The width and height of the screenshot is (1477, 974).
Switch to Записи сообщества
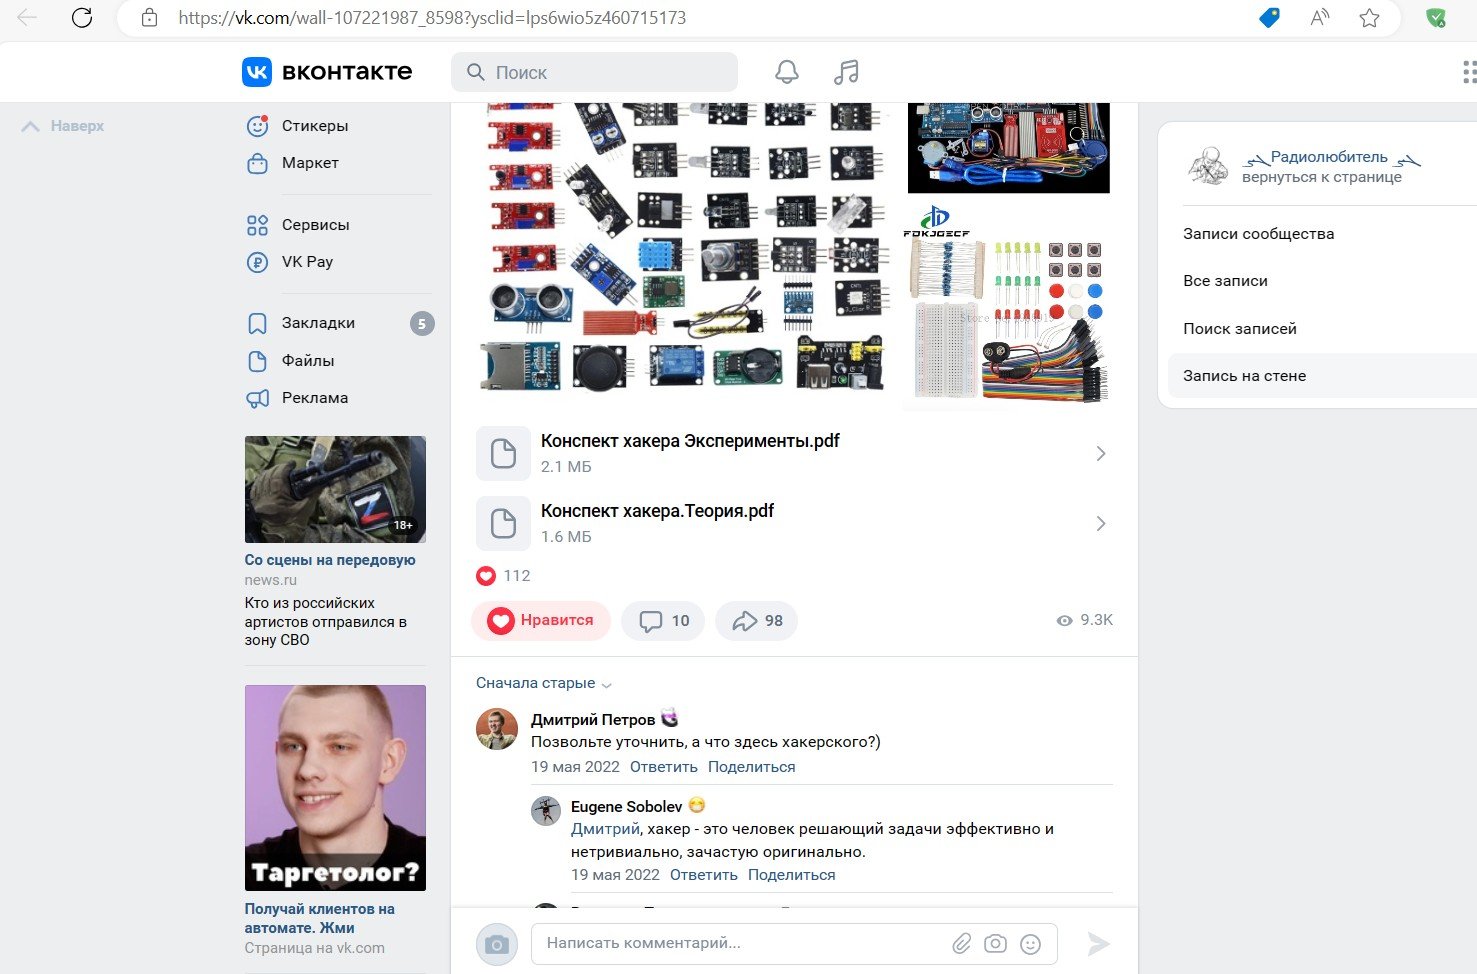click(x=1258, y=233)
